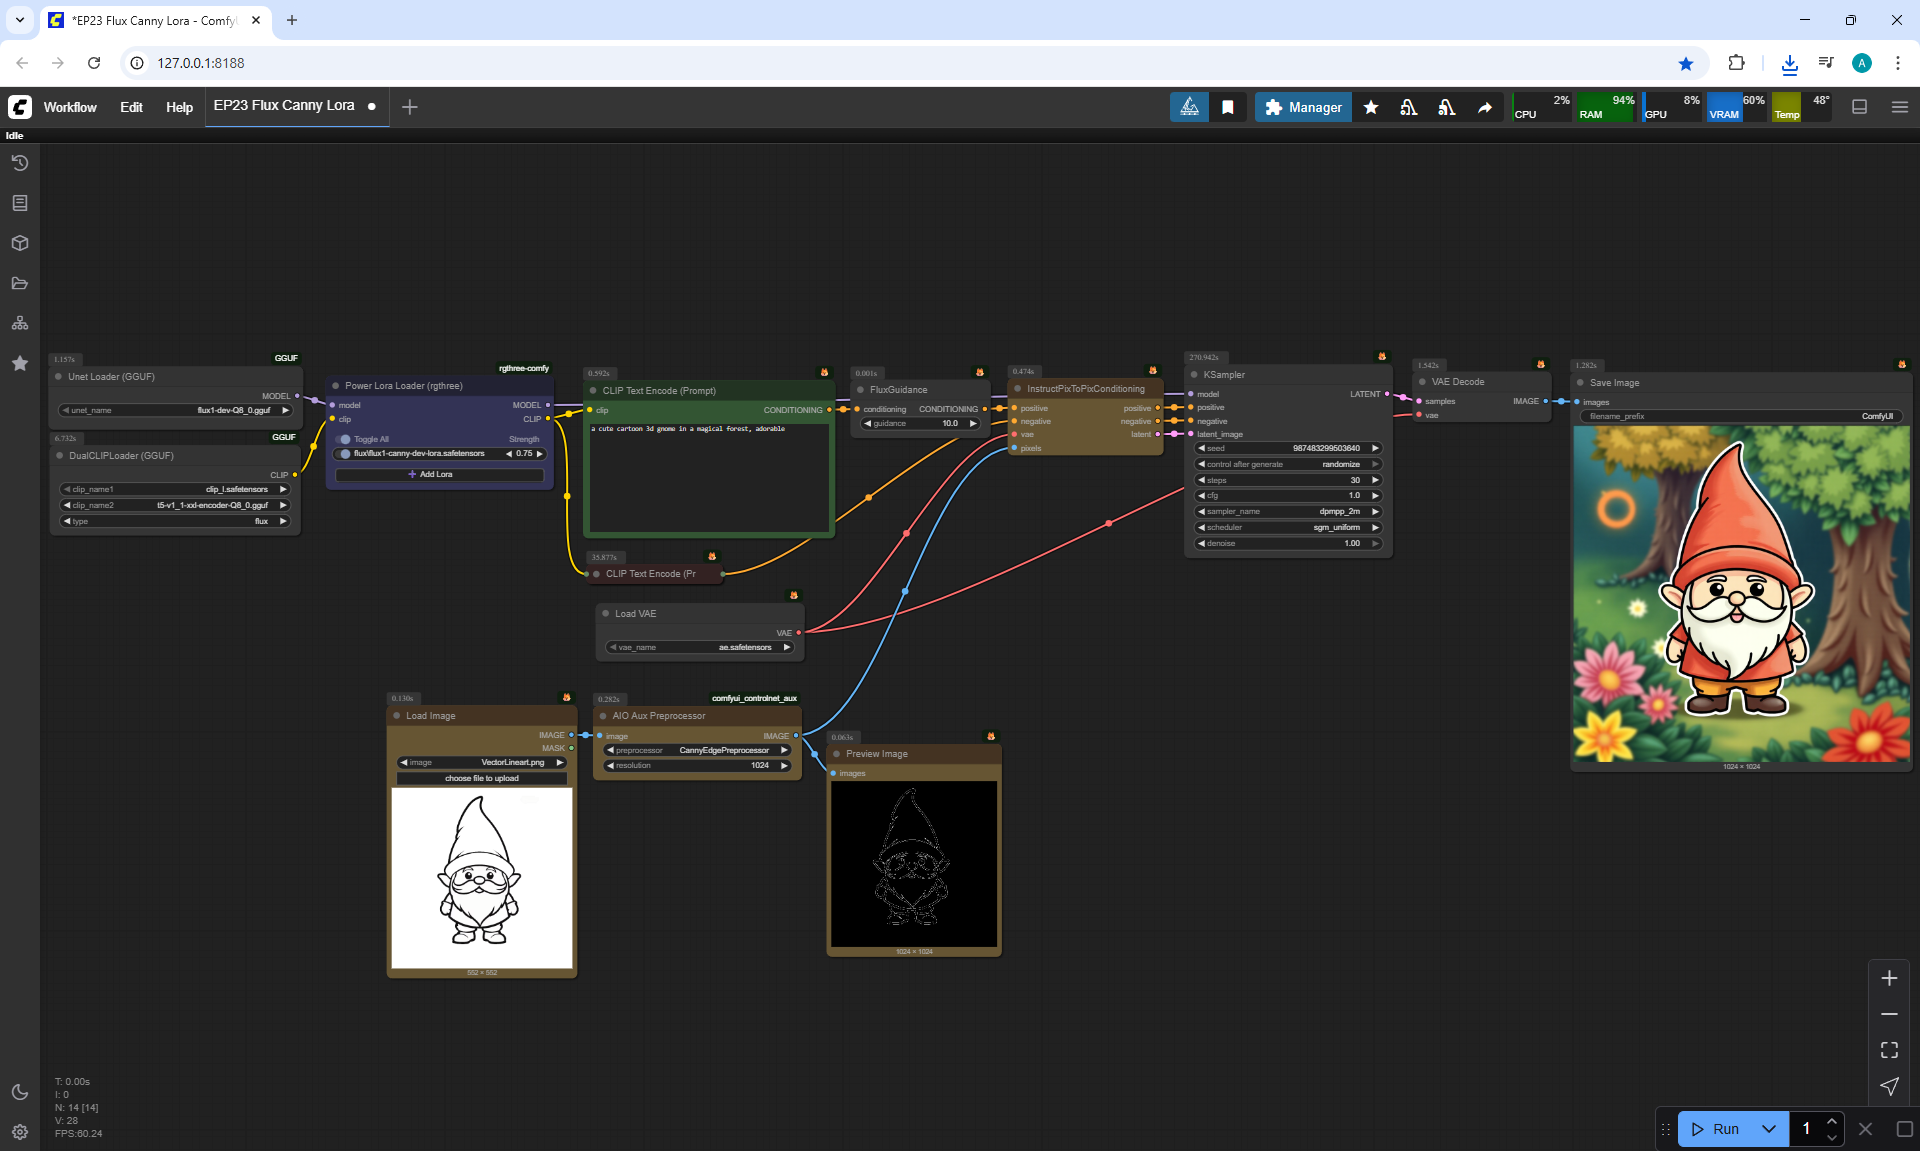This screenshot has width=1920, height=1151.
Task: Click choose file to upload button
Action: pyautogui.click(x=482, y=778)
